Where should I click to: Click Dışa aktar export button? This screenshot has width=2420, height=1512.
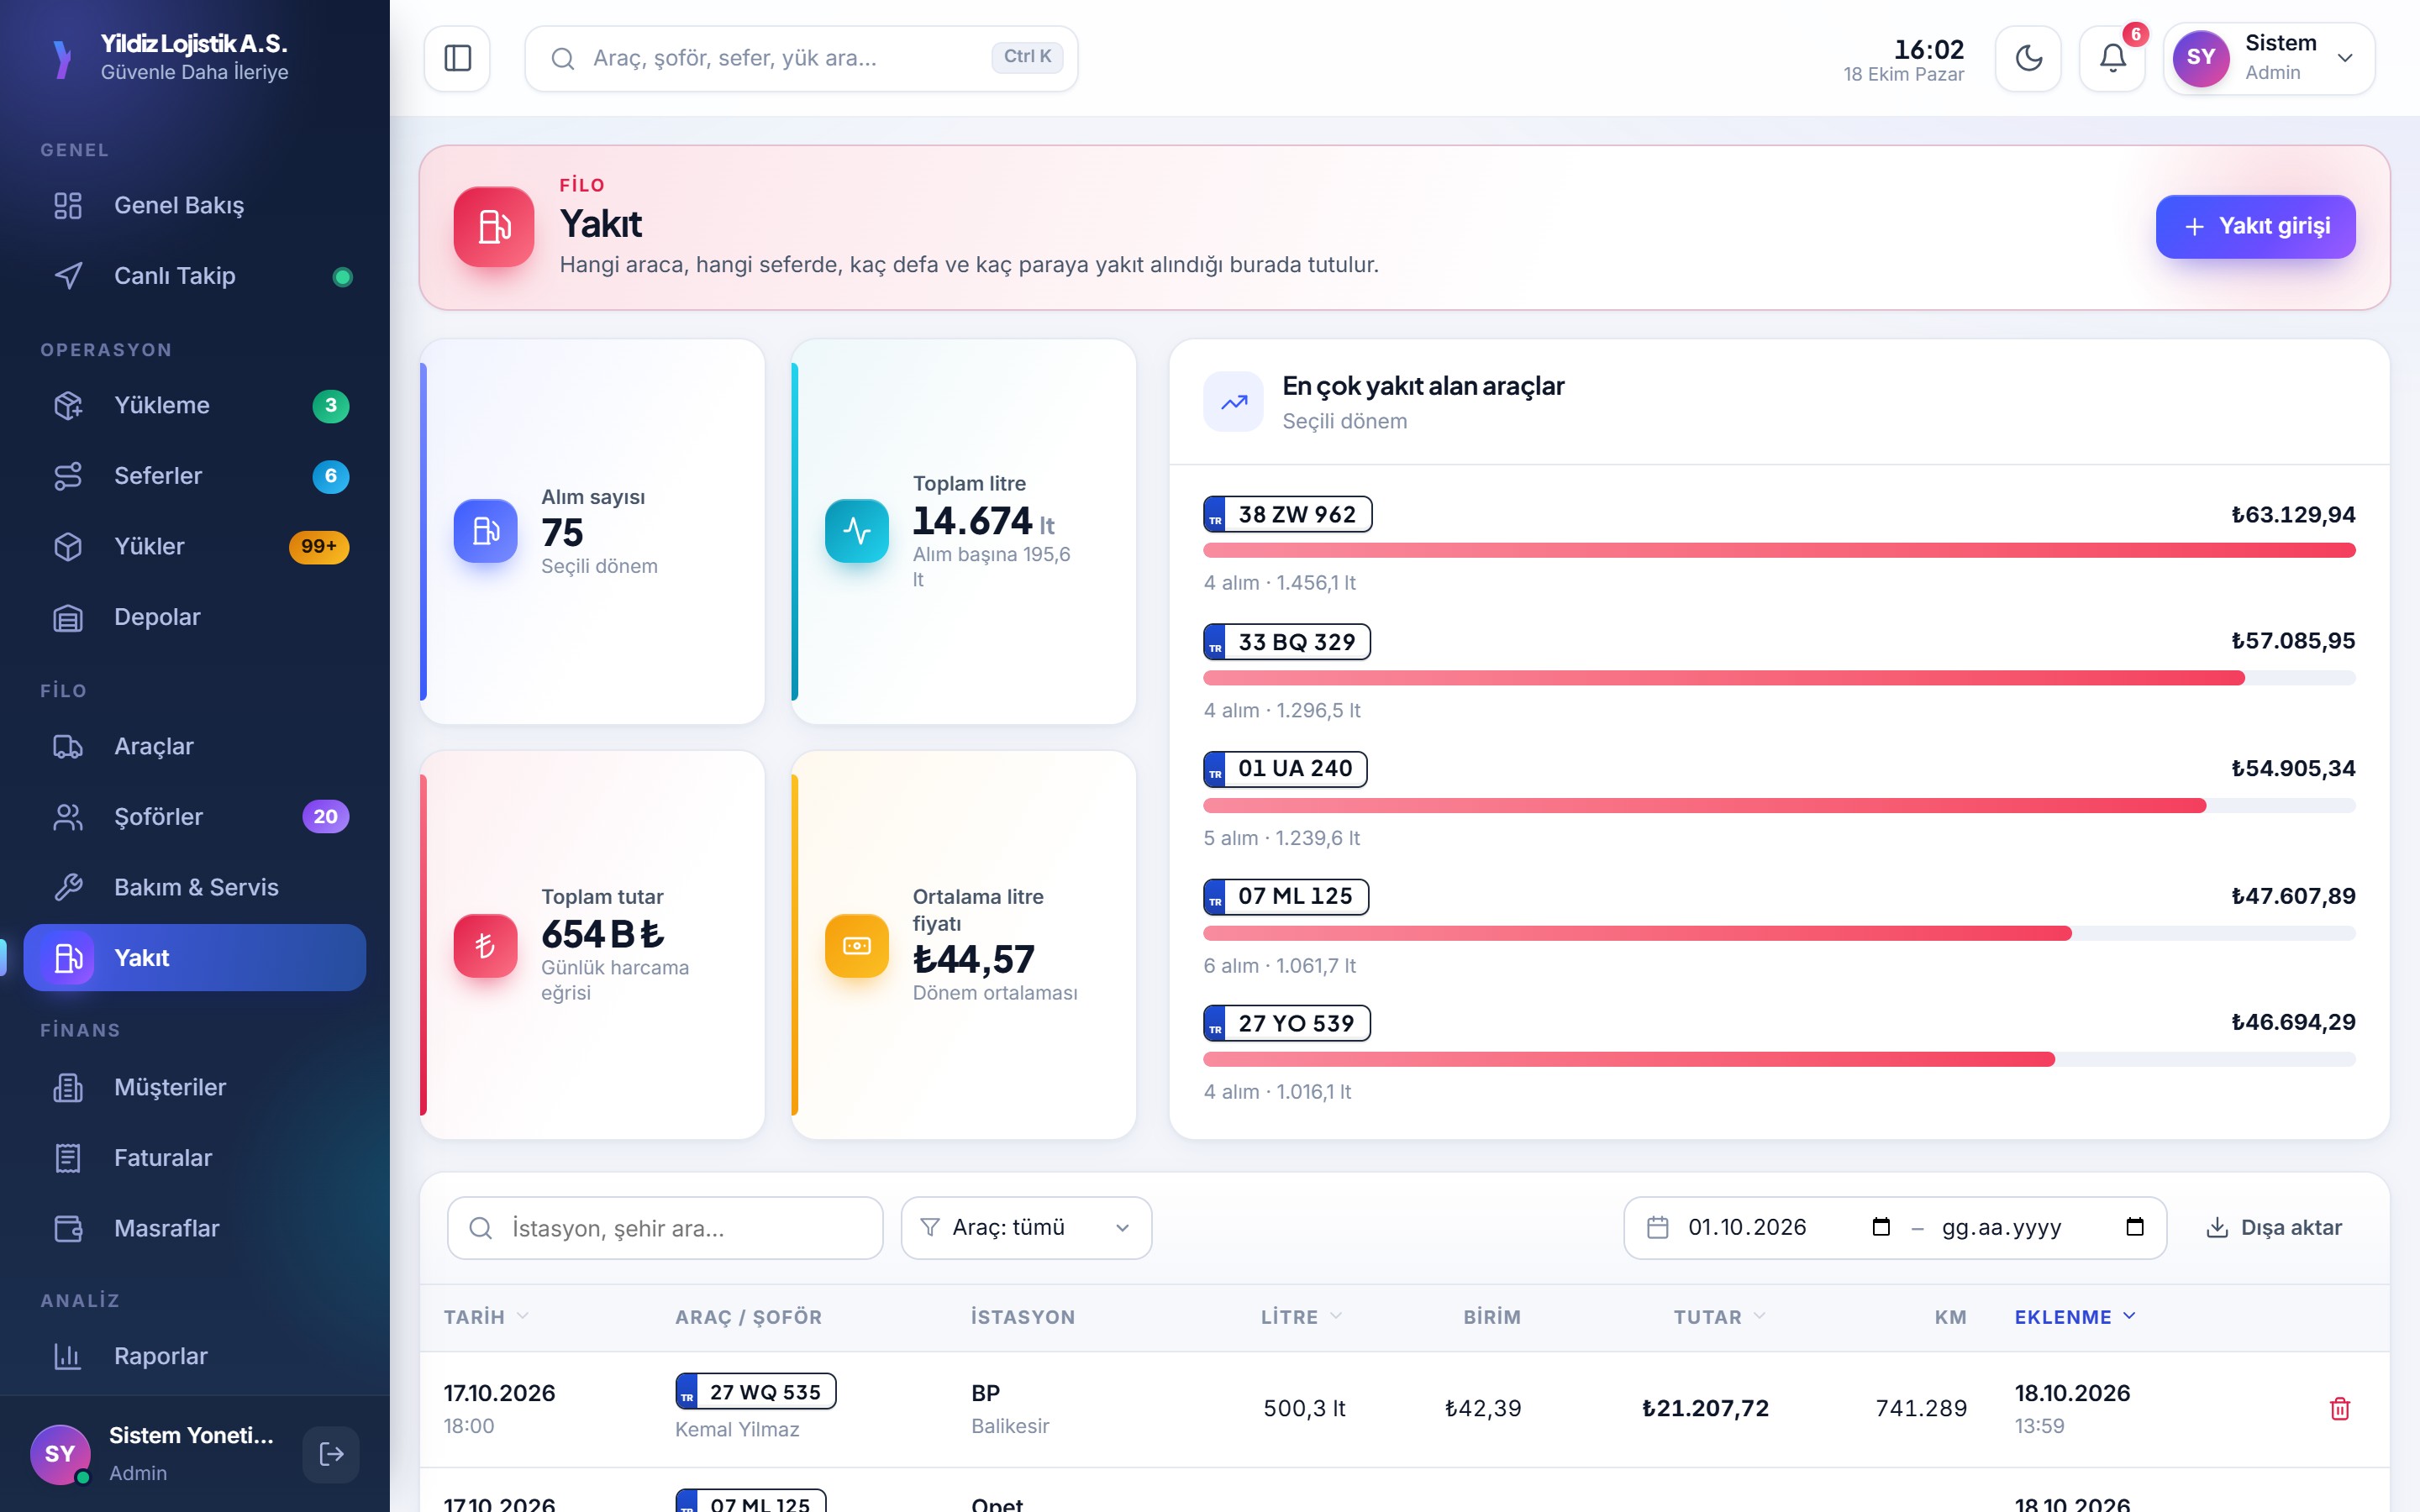pyautogui.click(x=2274, y=1228)
